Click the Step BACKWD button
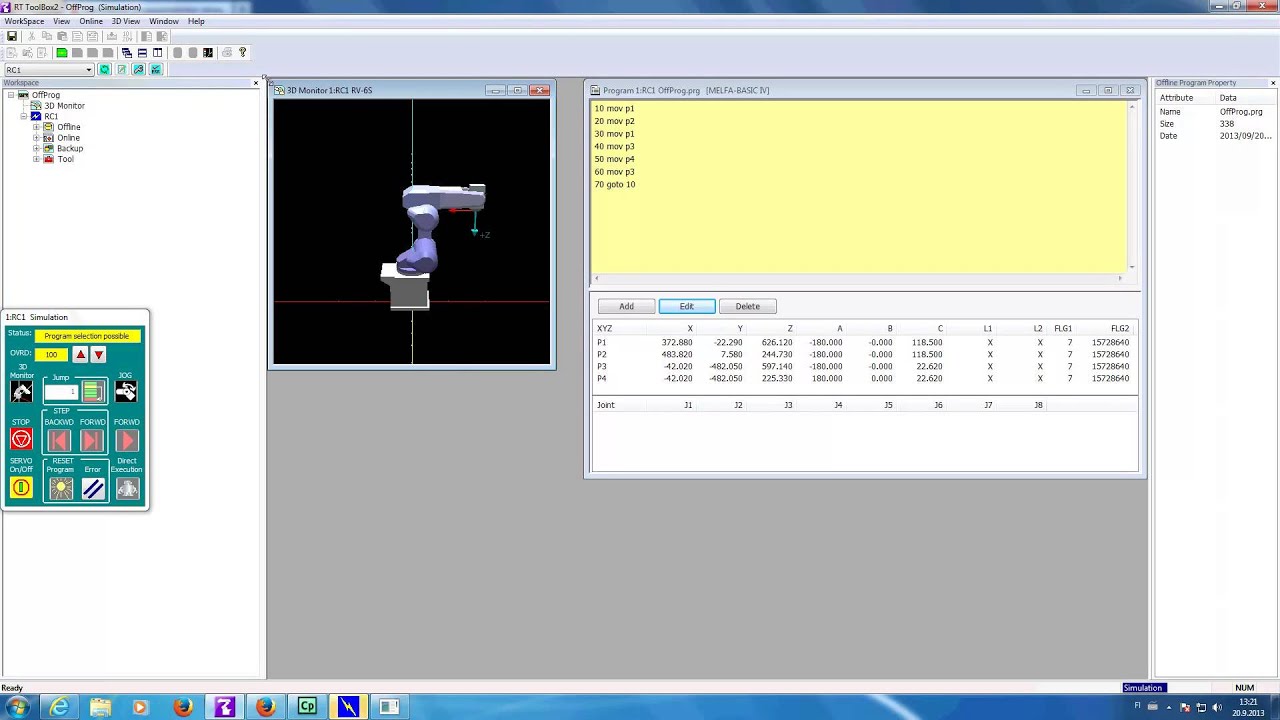Screen dimensions: 1280x720 [x=59, y=440]
